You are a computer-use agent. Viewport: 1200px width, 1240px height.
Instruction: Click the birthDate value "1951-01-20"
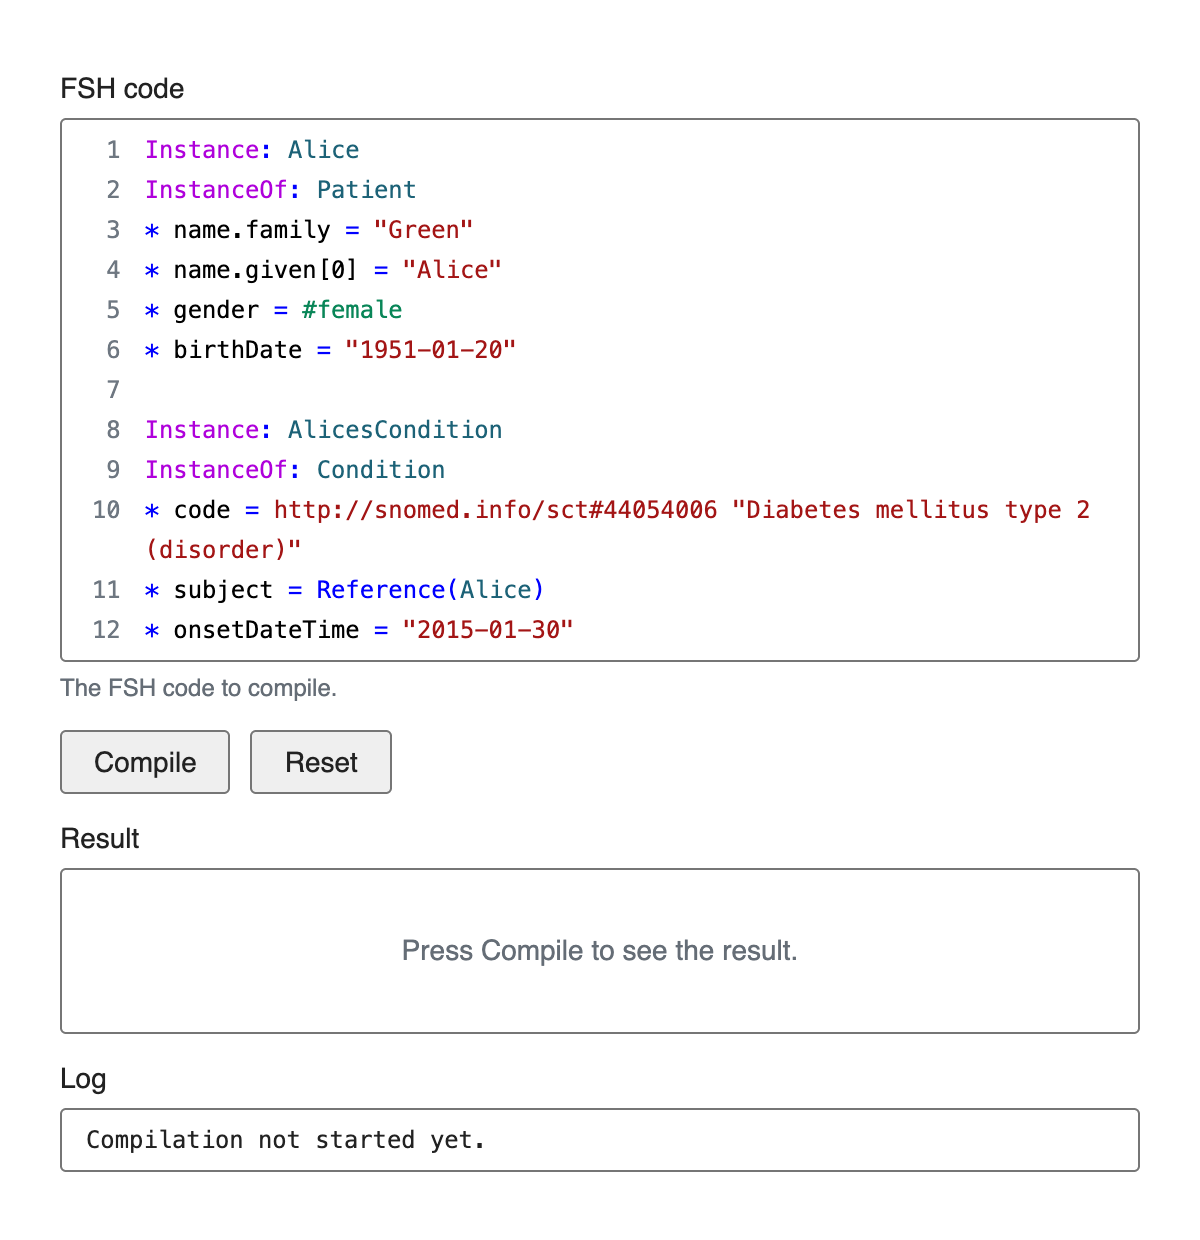[430, 350]
